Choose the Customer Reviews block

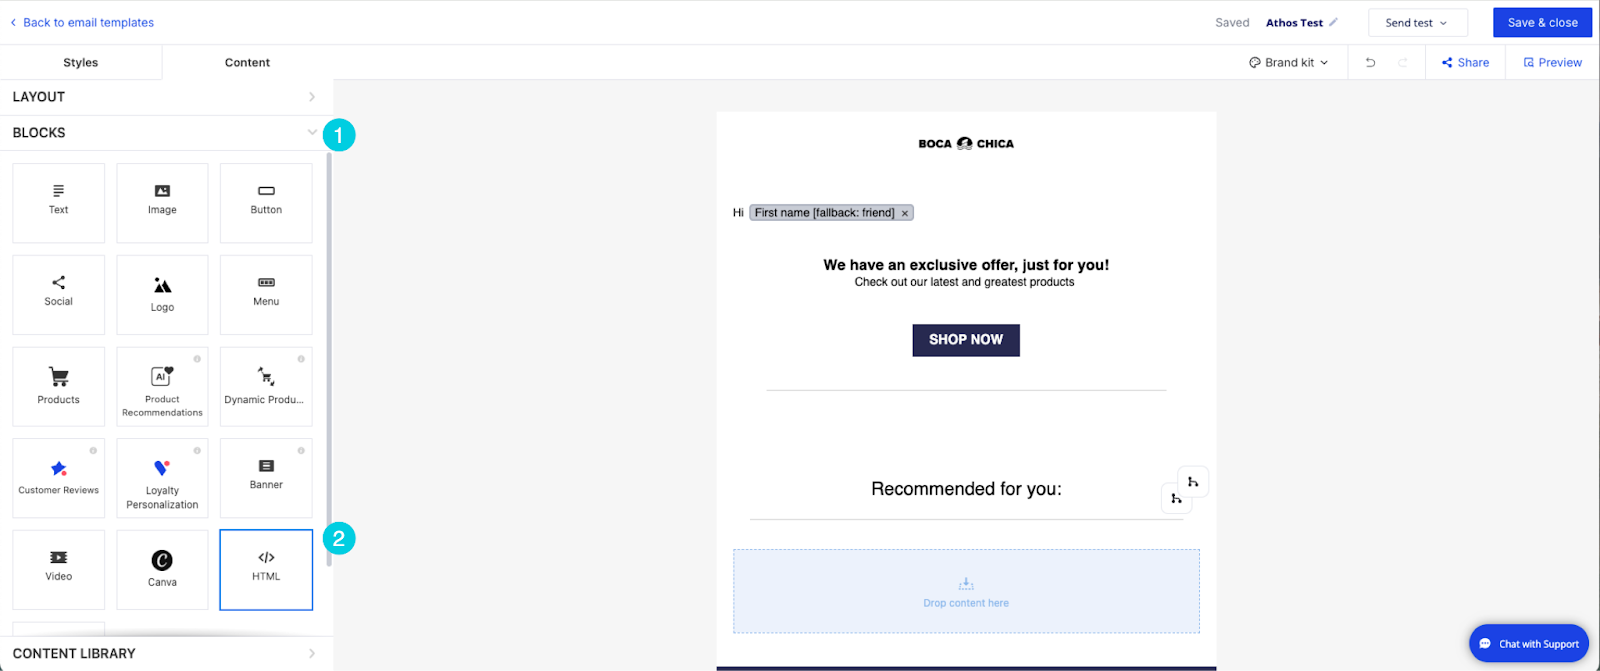(x=59, y=478)
